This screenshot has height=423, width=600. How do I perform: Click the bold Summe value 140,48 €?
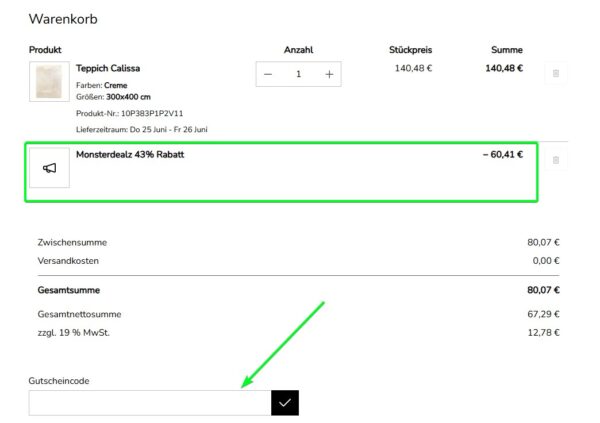coord(504,69)
